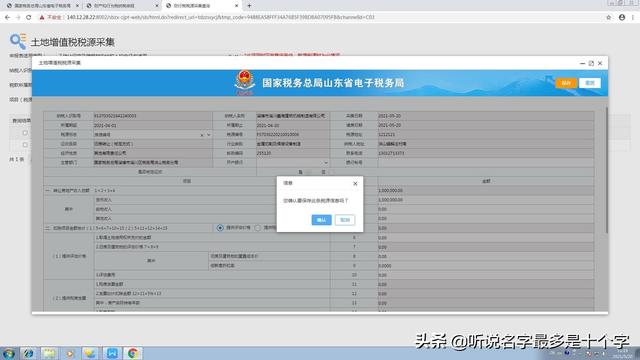Screen dimensions: 640x360
Task: Click the white button beside the orange one
Action: tap(589, 83)
